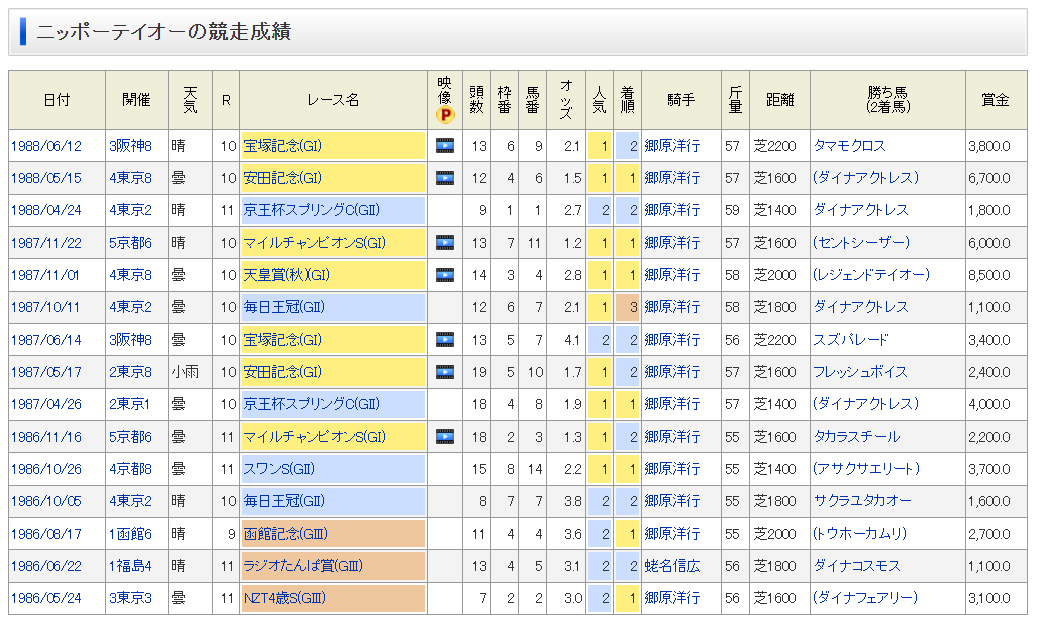Open video icon for 1987/05/17 安田記念
The image size is (1038, 624).
pos(445,372)
